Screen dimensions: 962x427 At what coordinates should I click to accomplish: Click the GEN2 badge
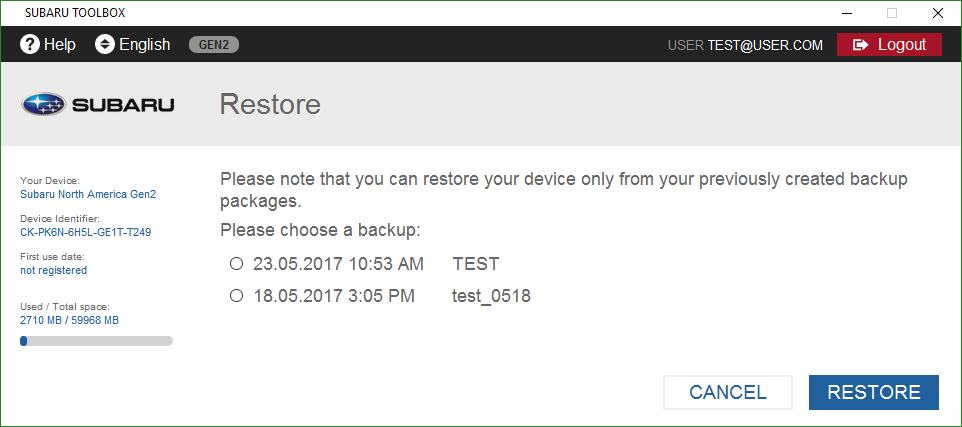[x=214, y=45]
